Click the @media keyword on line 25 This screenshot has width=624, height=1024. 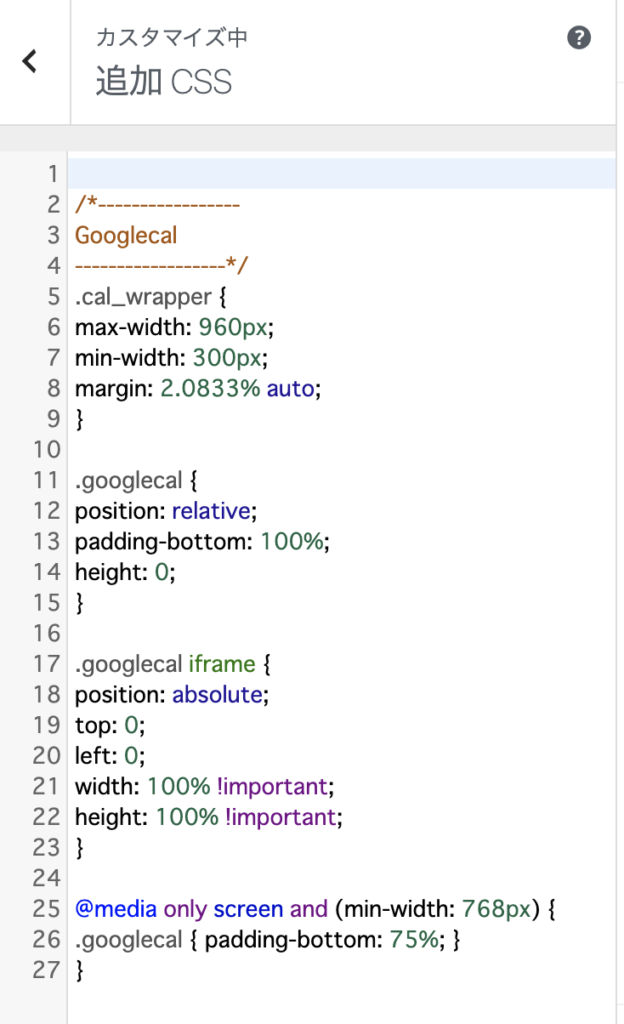click(x=116, y=909)
